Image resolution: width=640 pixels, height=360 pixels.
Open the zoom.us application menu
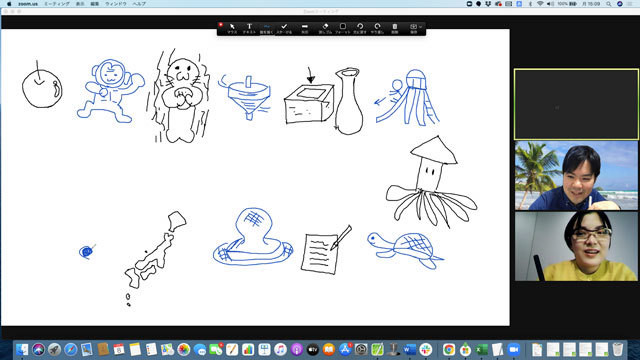[28, 4]
